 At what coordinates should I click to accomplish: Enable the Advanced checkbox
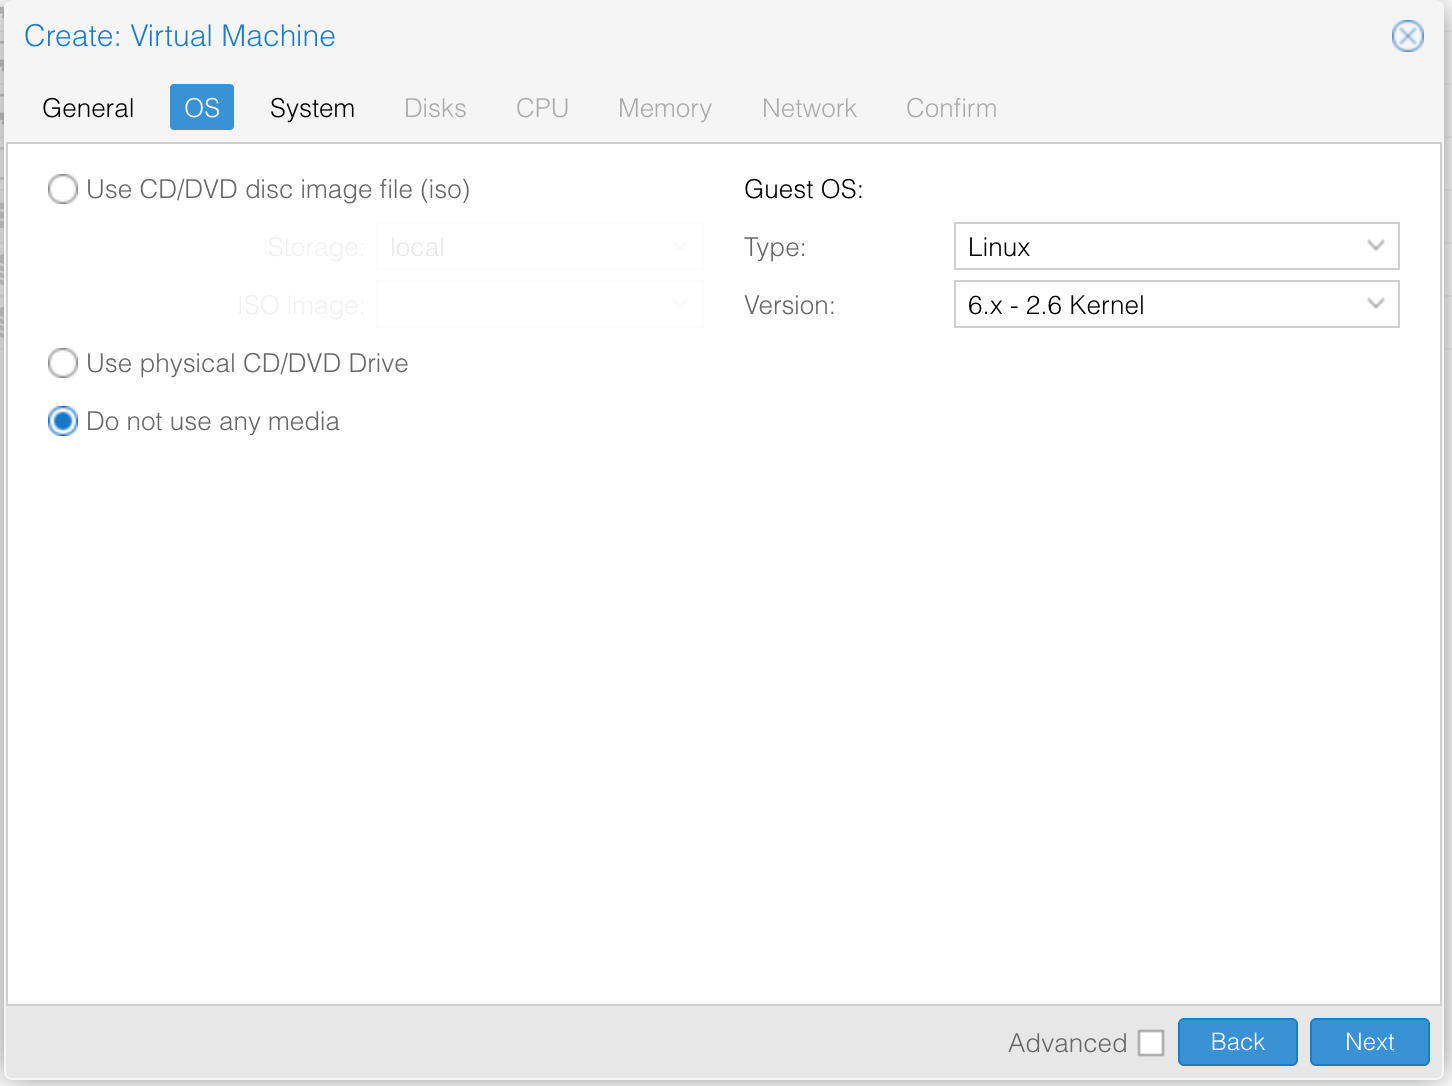tap(1151, 1043)
